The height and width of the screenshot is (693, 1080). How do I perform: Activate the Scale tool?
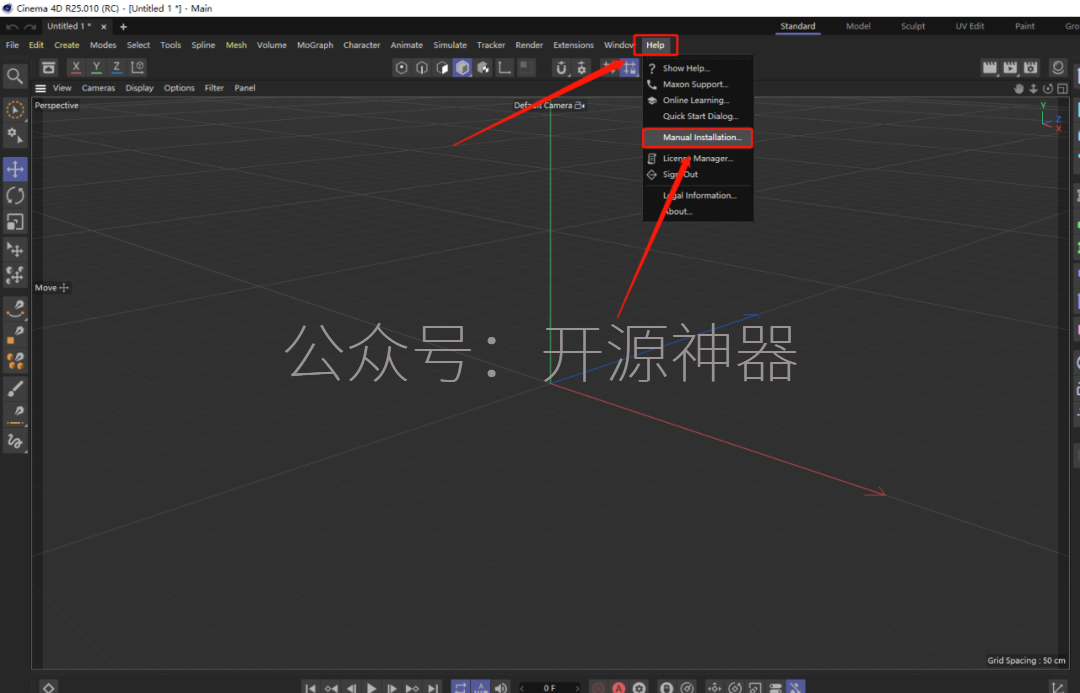click(14, 222)
